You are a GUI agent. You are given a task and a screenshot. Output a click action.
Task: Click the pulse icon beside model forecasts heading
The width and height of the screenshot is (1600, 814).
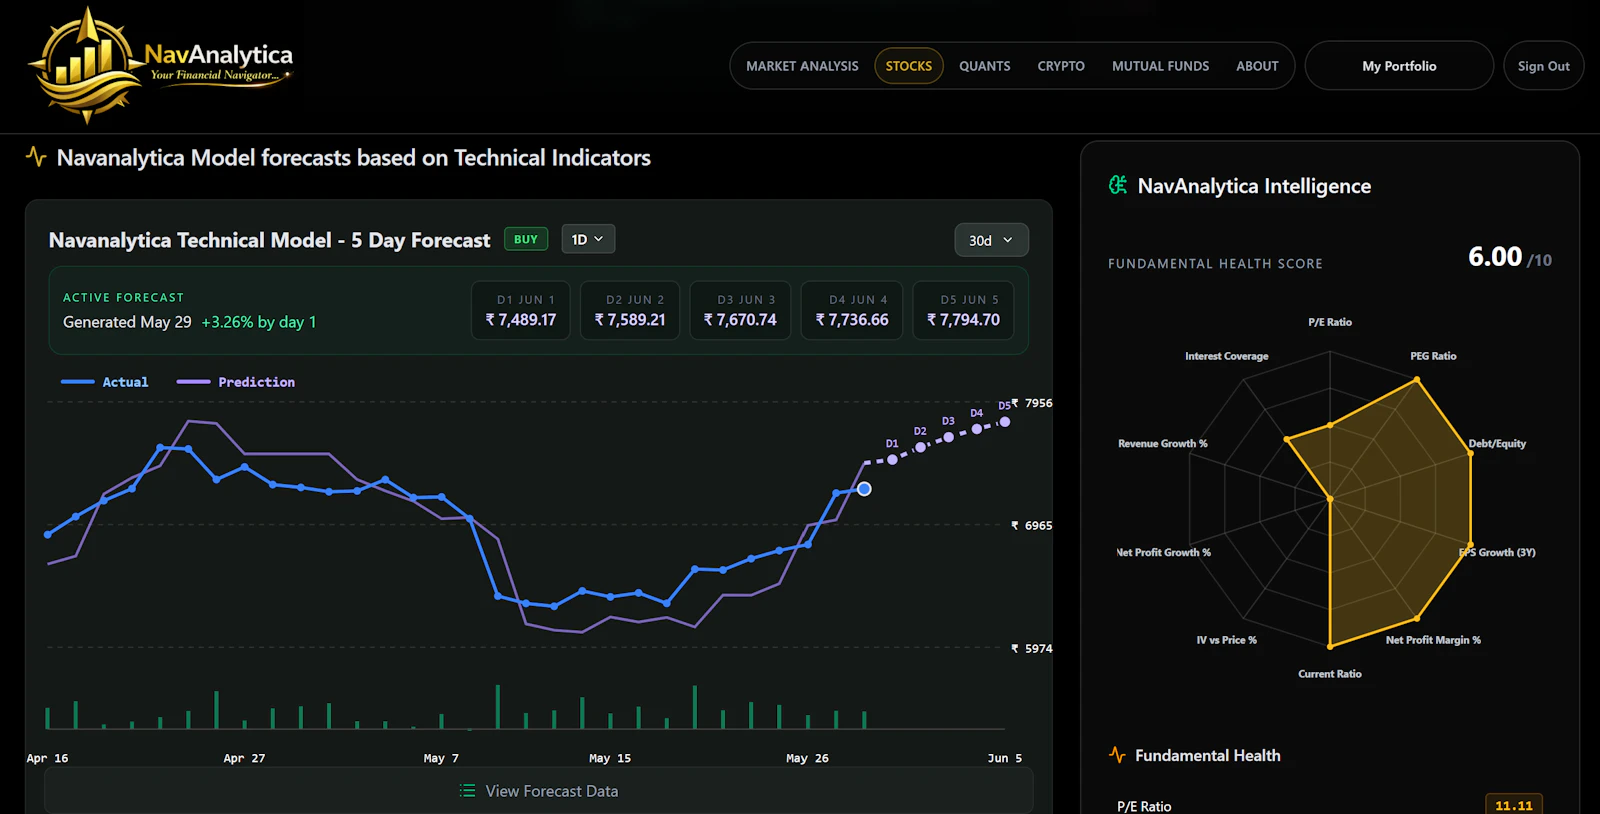(36, 157)
